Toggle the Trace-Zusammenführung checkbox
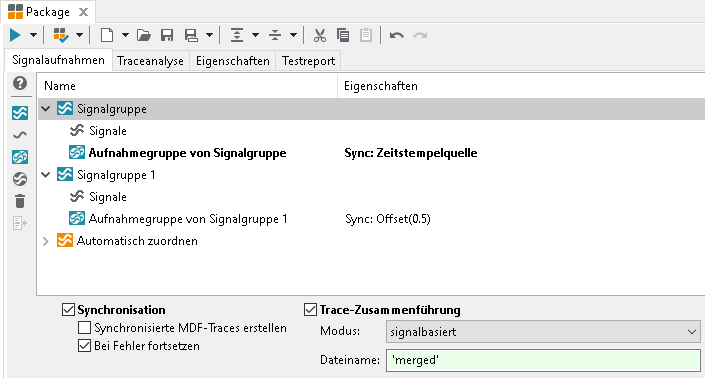The height and width of the screenshot is (378, 705). [310, 310]
